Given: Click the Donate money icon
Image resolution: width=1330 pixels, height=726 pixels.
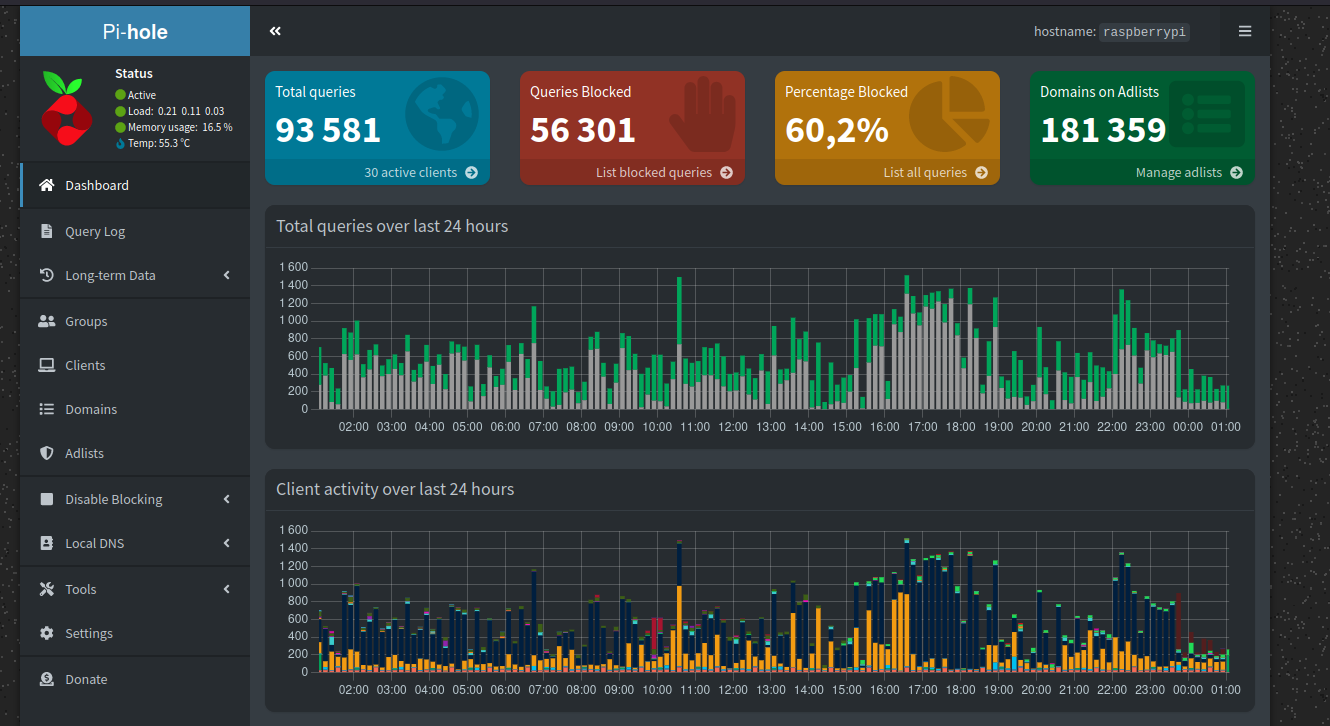Looking at the screenshot, I should pos(46,679).
